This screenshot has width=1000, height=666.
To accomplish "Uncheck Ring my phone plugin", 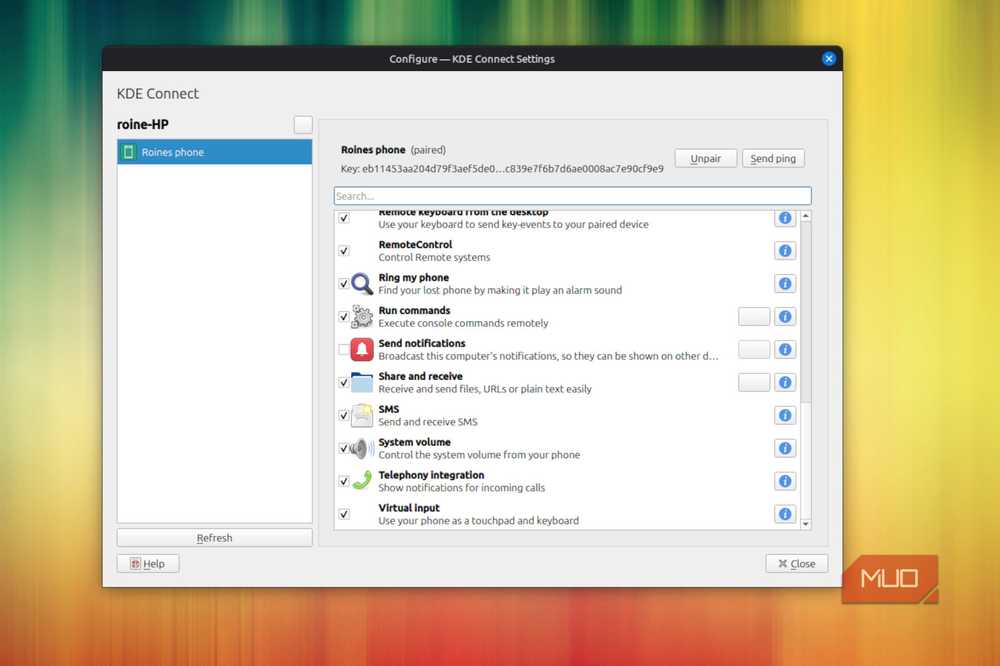I will coord(344,283).
